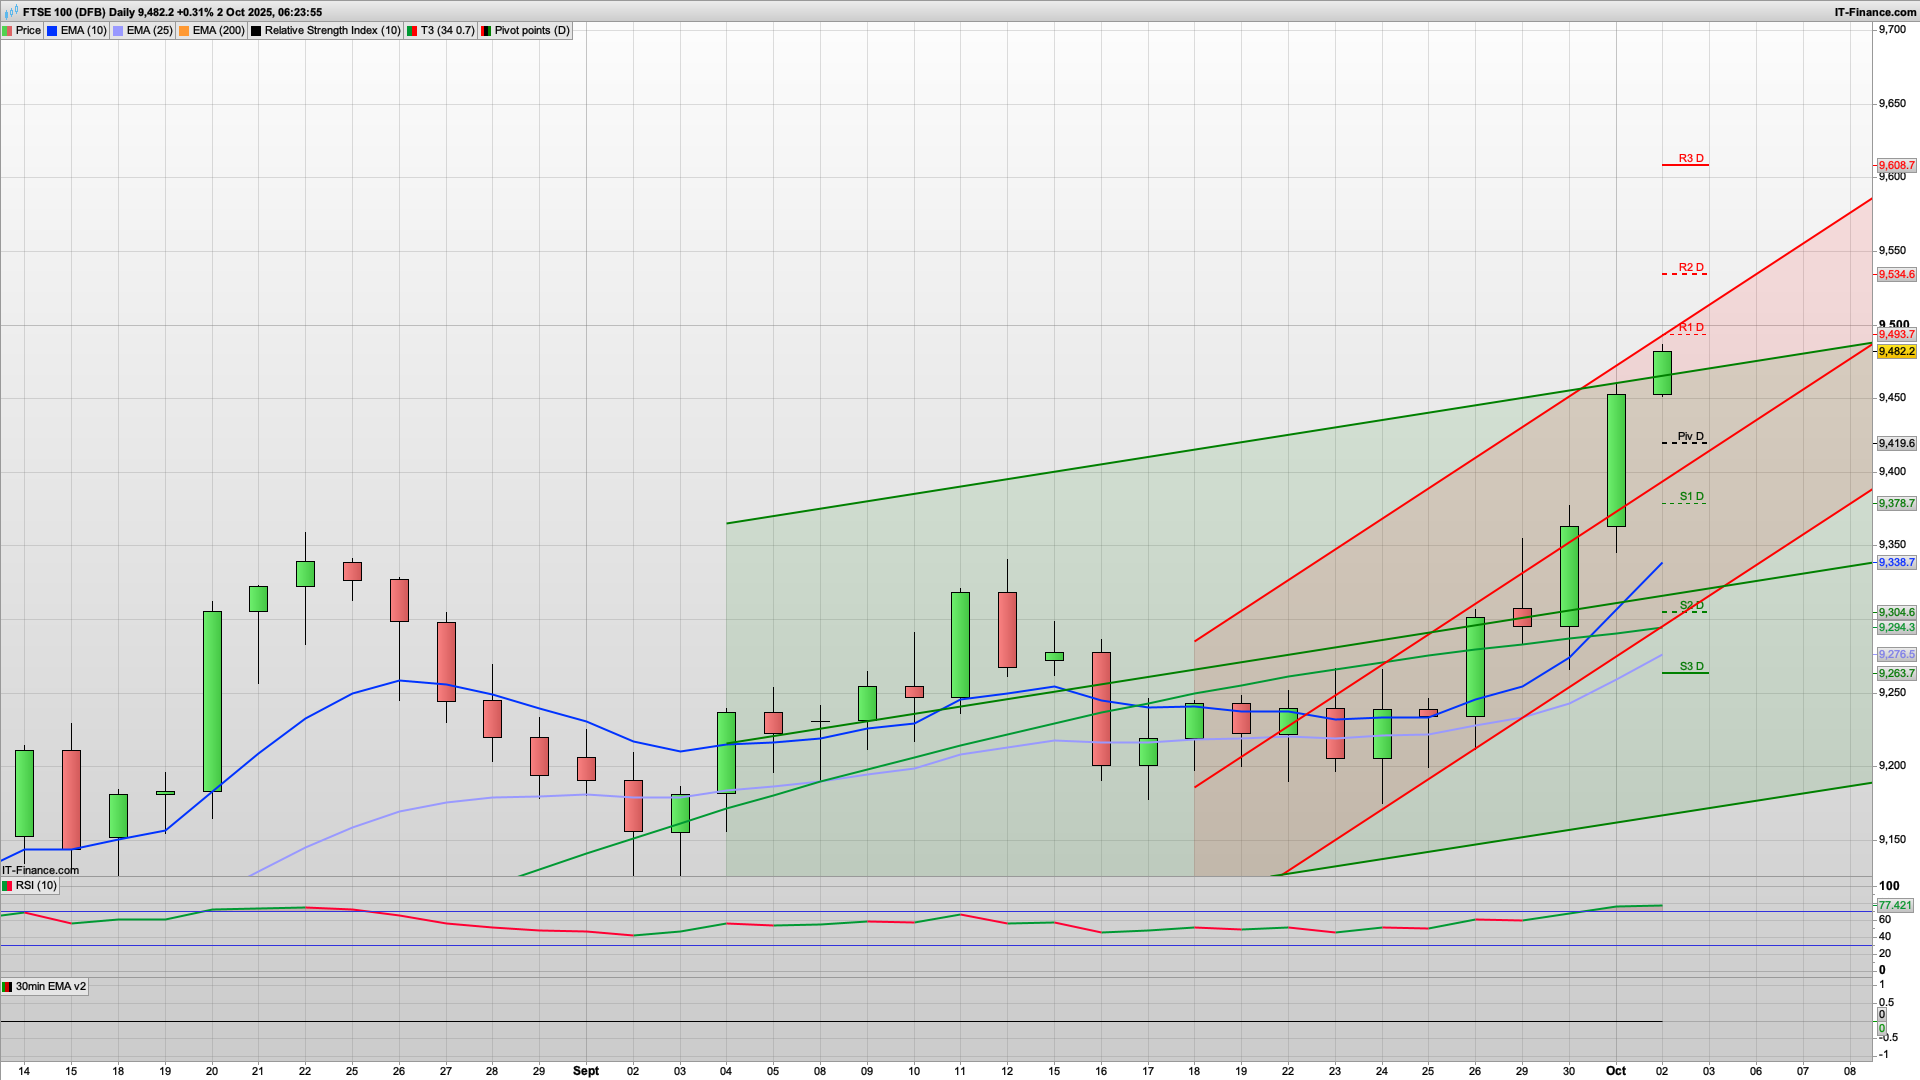Click the Piv D pivot level label

tap(1690, 437)
